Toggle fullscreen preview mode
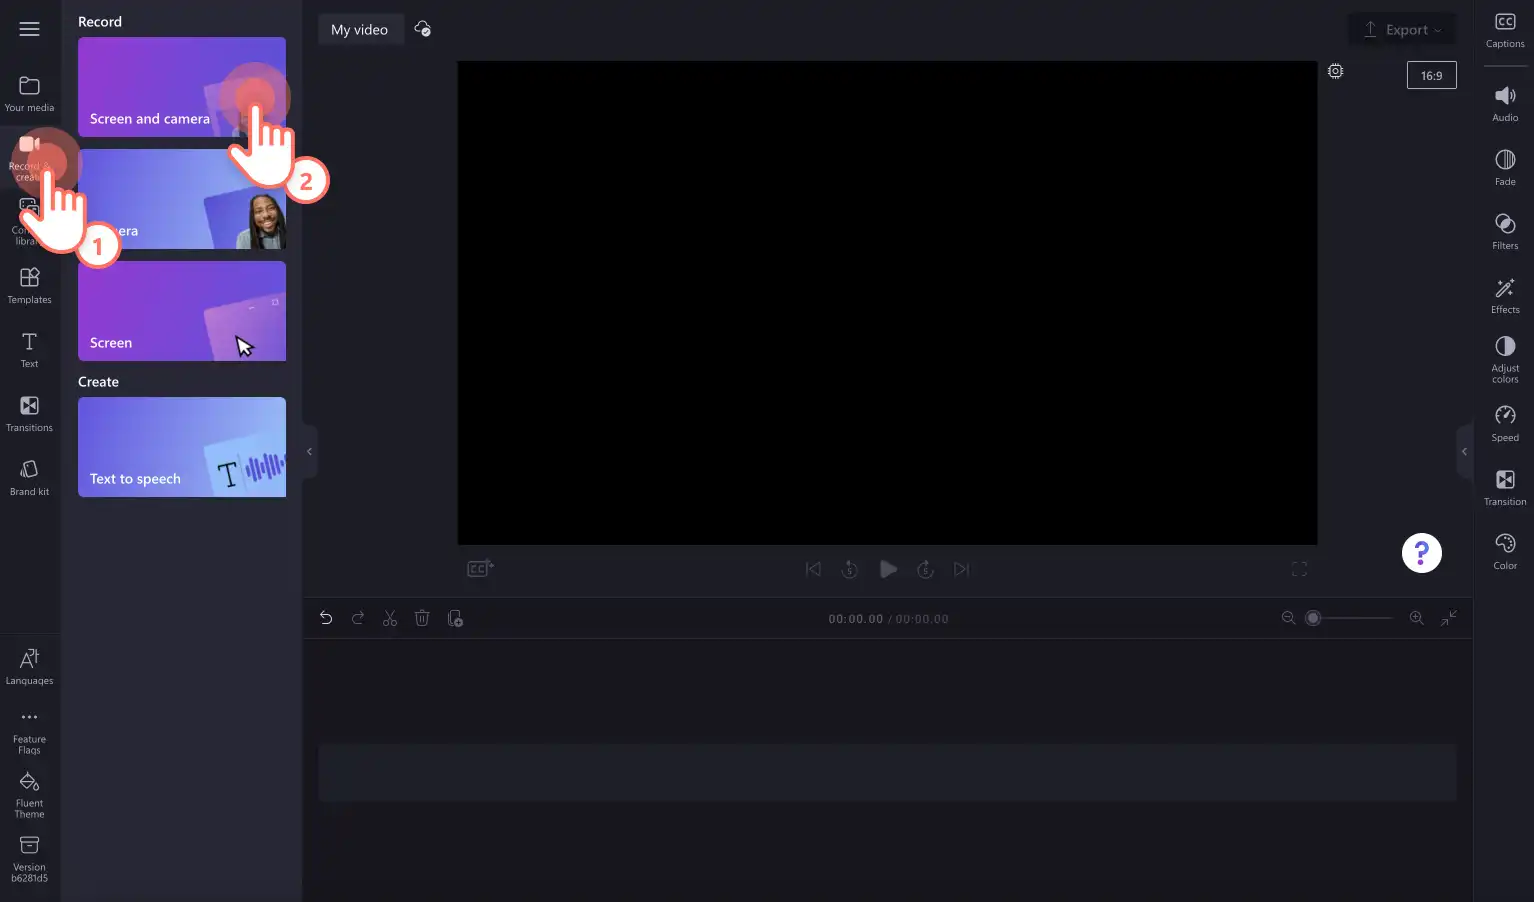1534x902 pixels. [1299, 569]
